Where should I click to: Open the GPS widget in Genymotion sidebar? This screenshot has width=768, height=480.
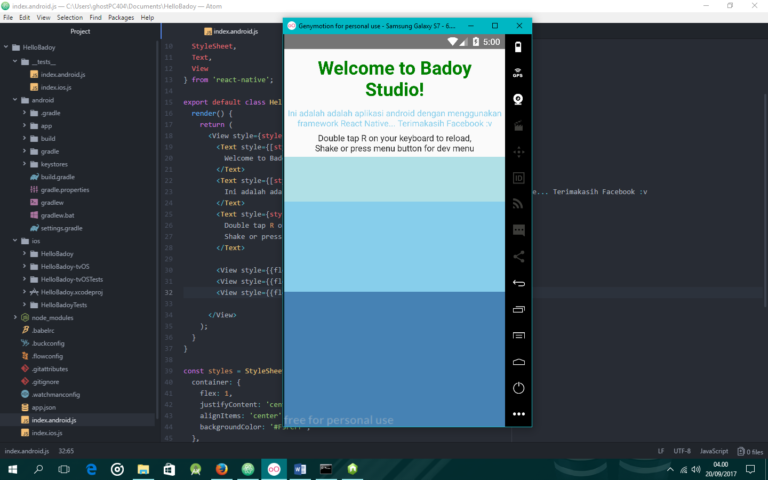point(518,73)
